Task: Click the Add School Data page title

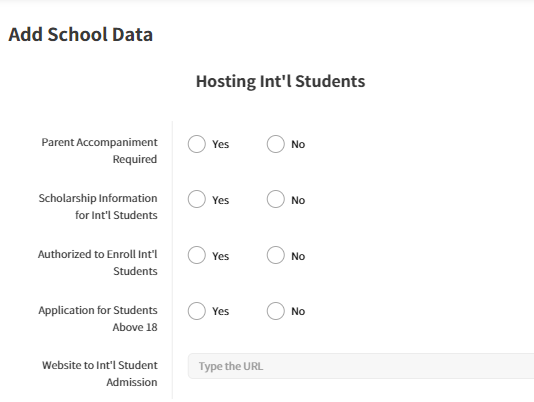Action: (81, 34)
